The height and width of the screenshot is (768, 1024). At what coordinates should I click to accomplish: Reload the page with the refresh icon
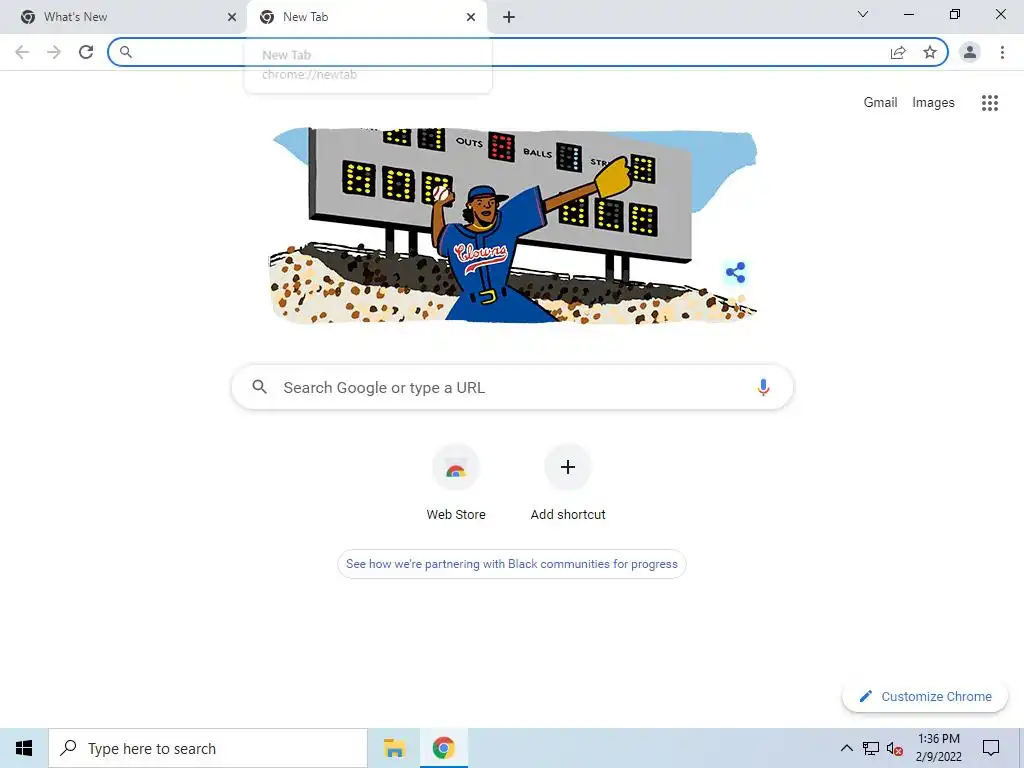pyautogui.click(x=86, y=52)
